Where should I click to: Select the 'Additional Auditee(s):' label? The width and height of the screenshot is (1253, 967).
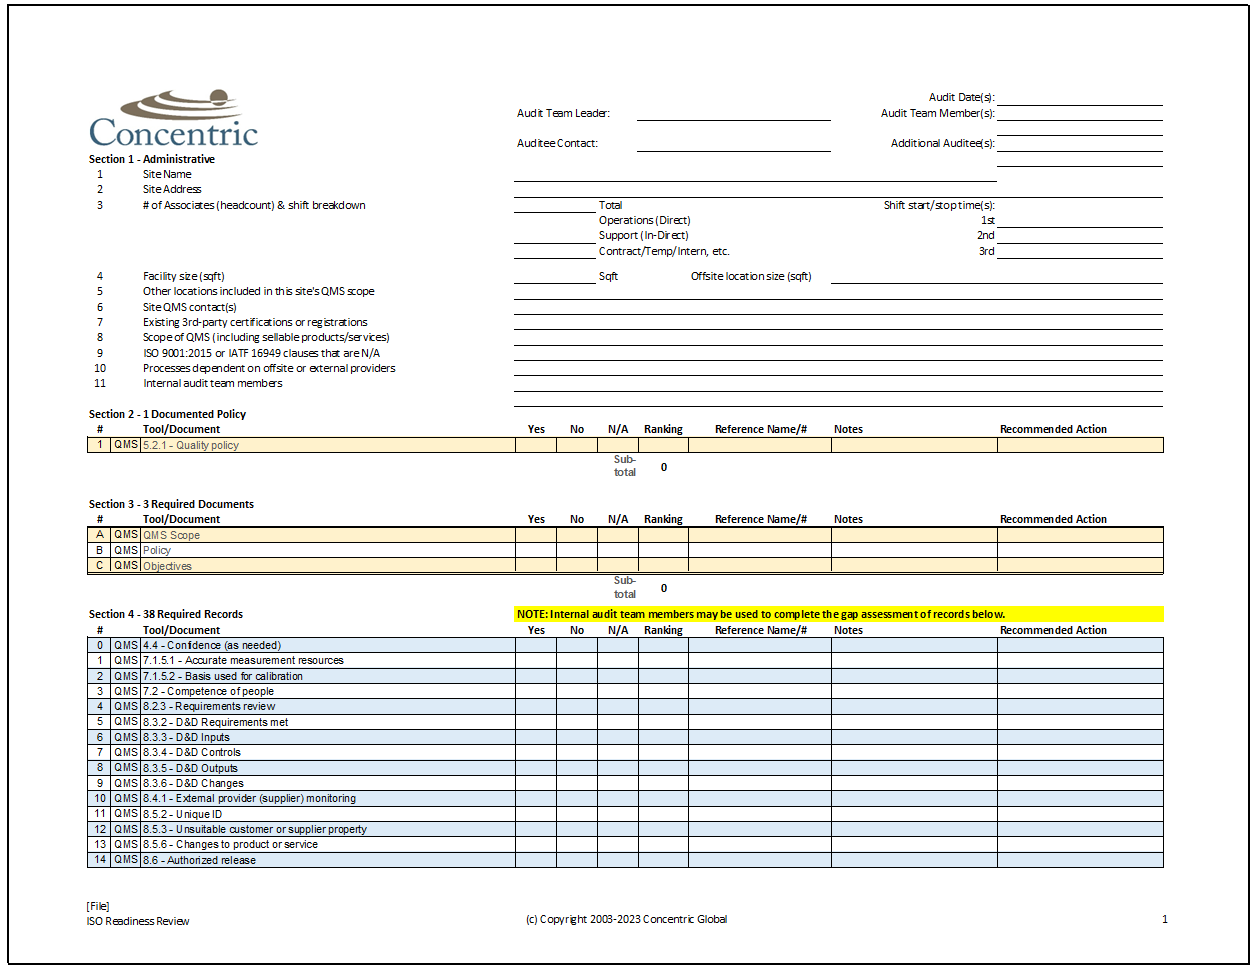coord(943,144)
